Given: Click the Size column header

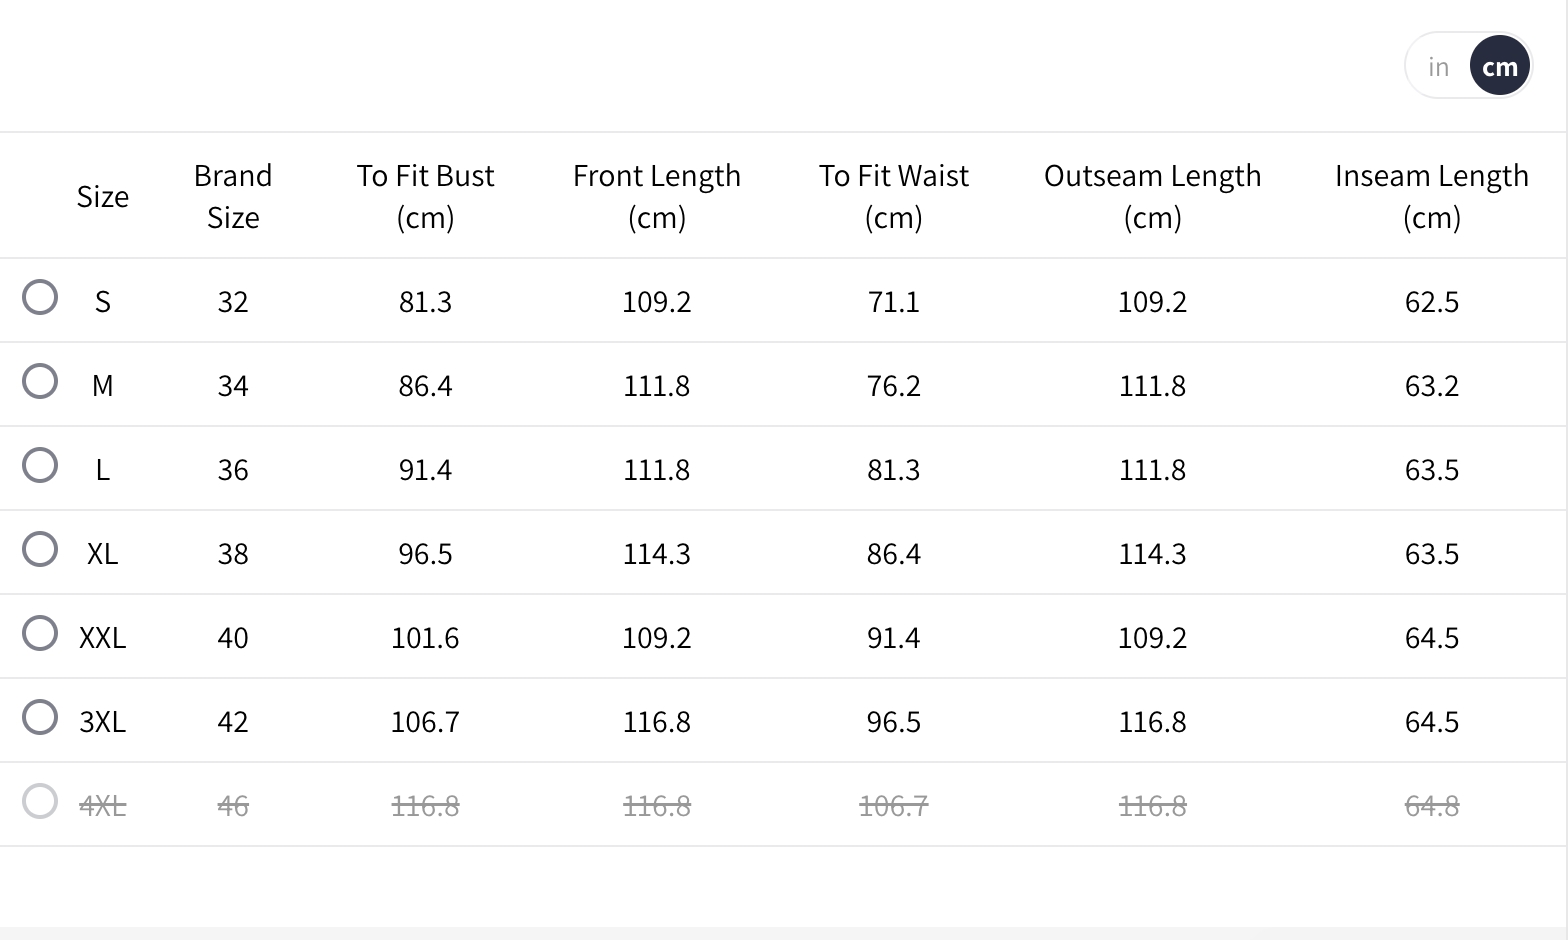Looking at the screenshot, I should (102, 197).
